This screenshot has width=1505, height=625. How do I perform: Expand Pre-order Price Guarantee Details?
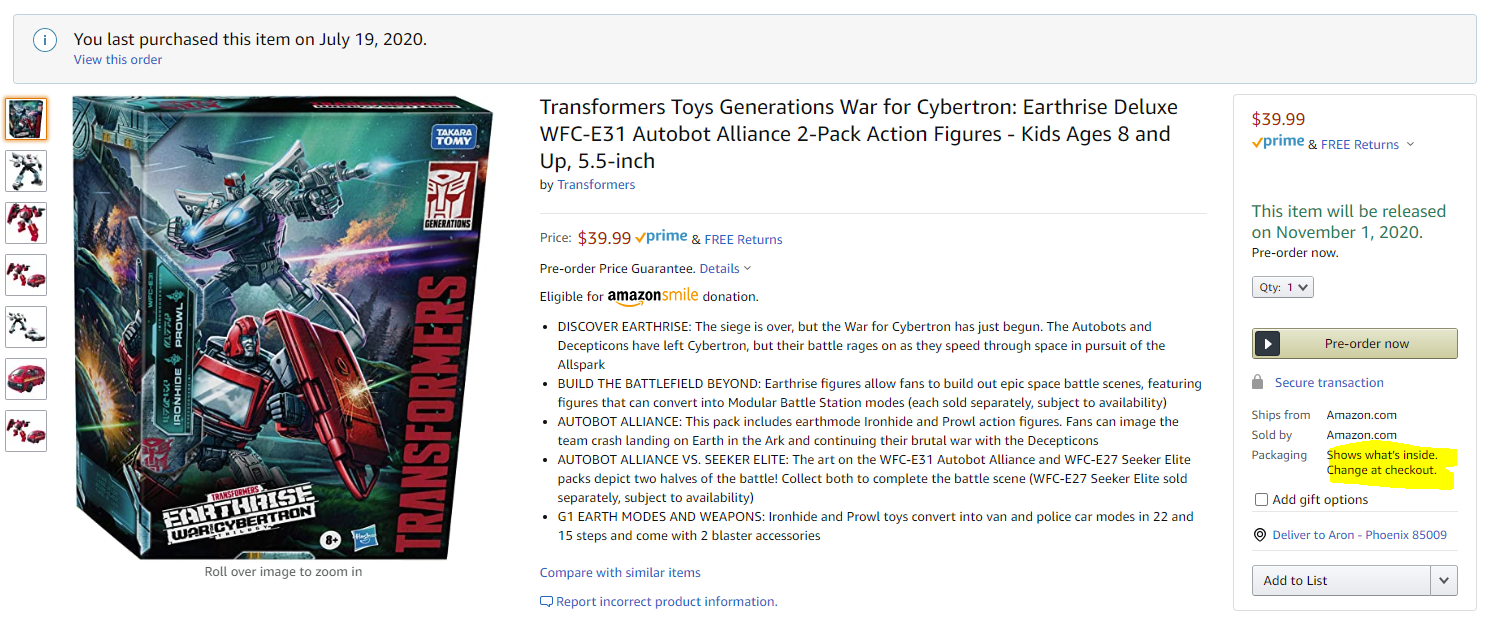click(725, 268)
